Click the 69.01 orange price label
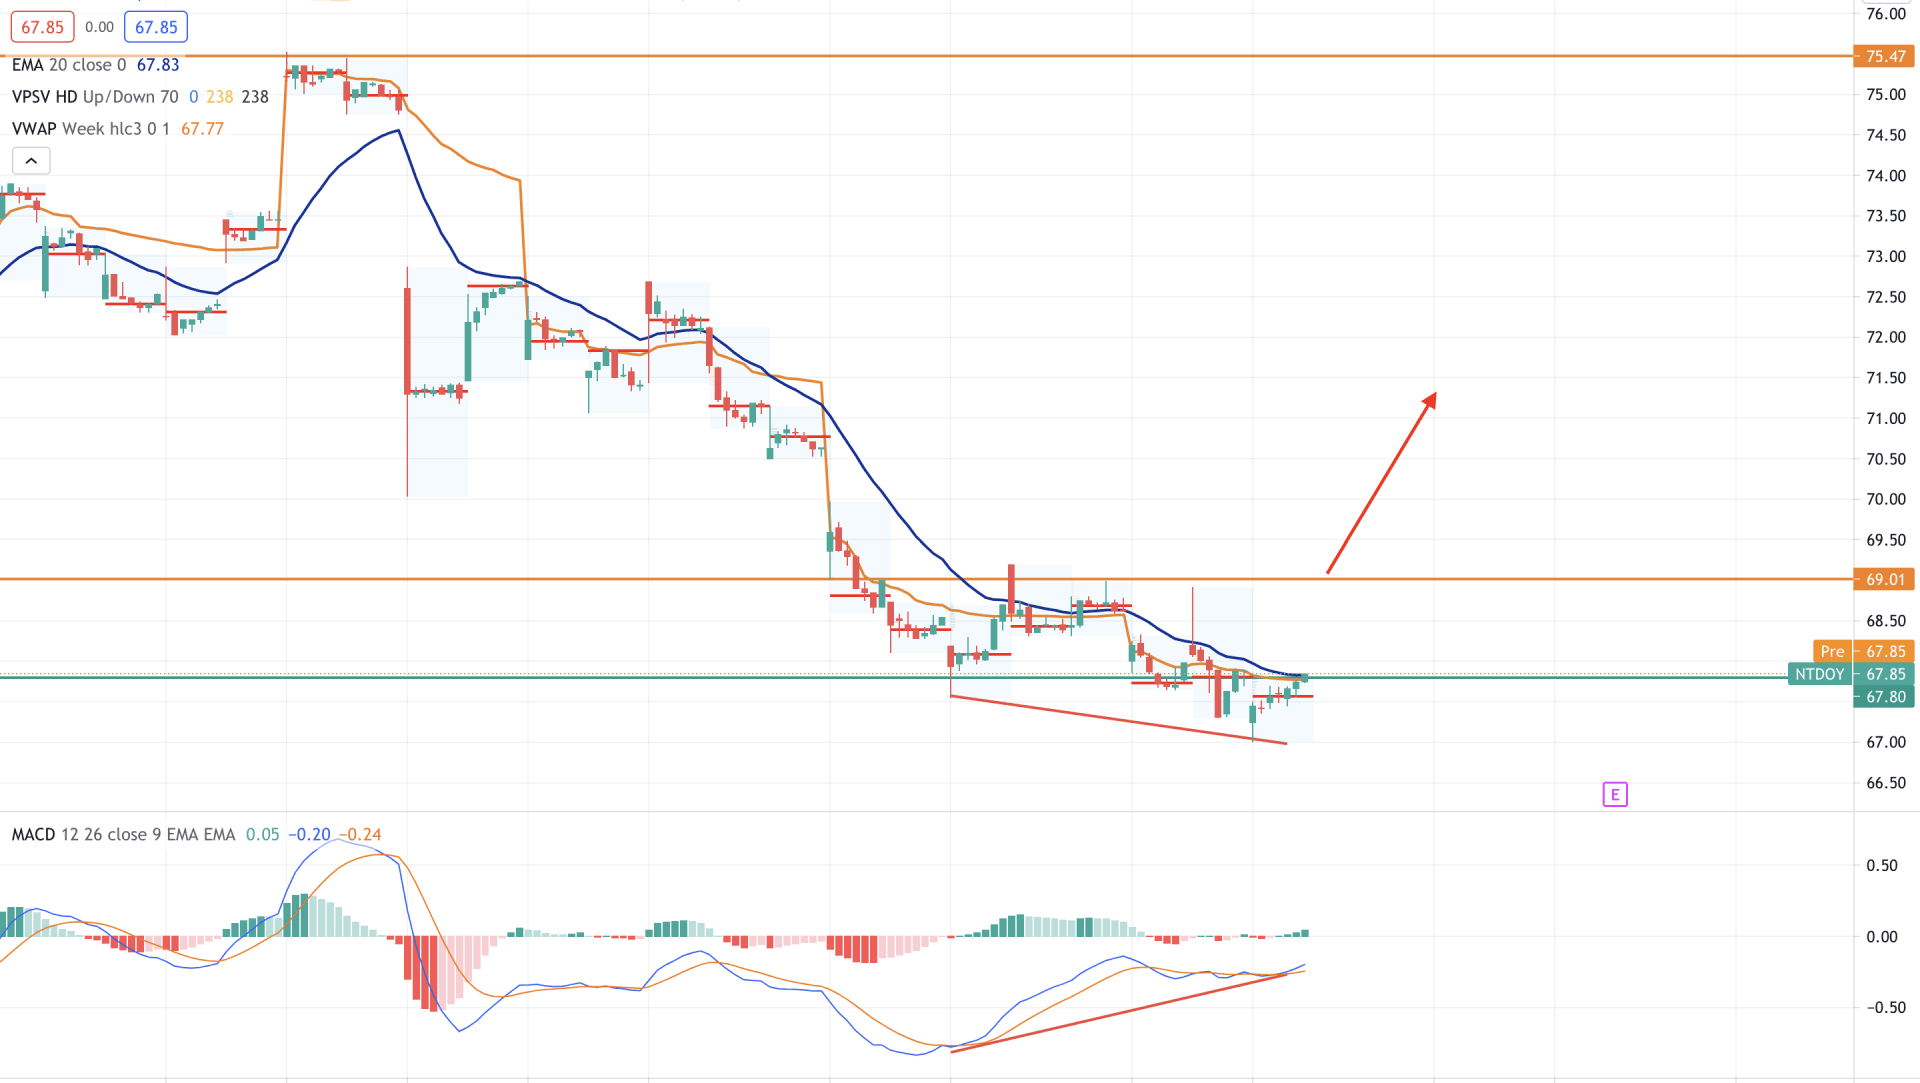Viewport: 1920px width, 1083px height. 1884,579
